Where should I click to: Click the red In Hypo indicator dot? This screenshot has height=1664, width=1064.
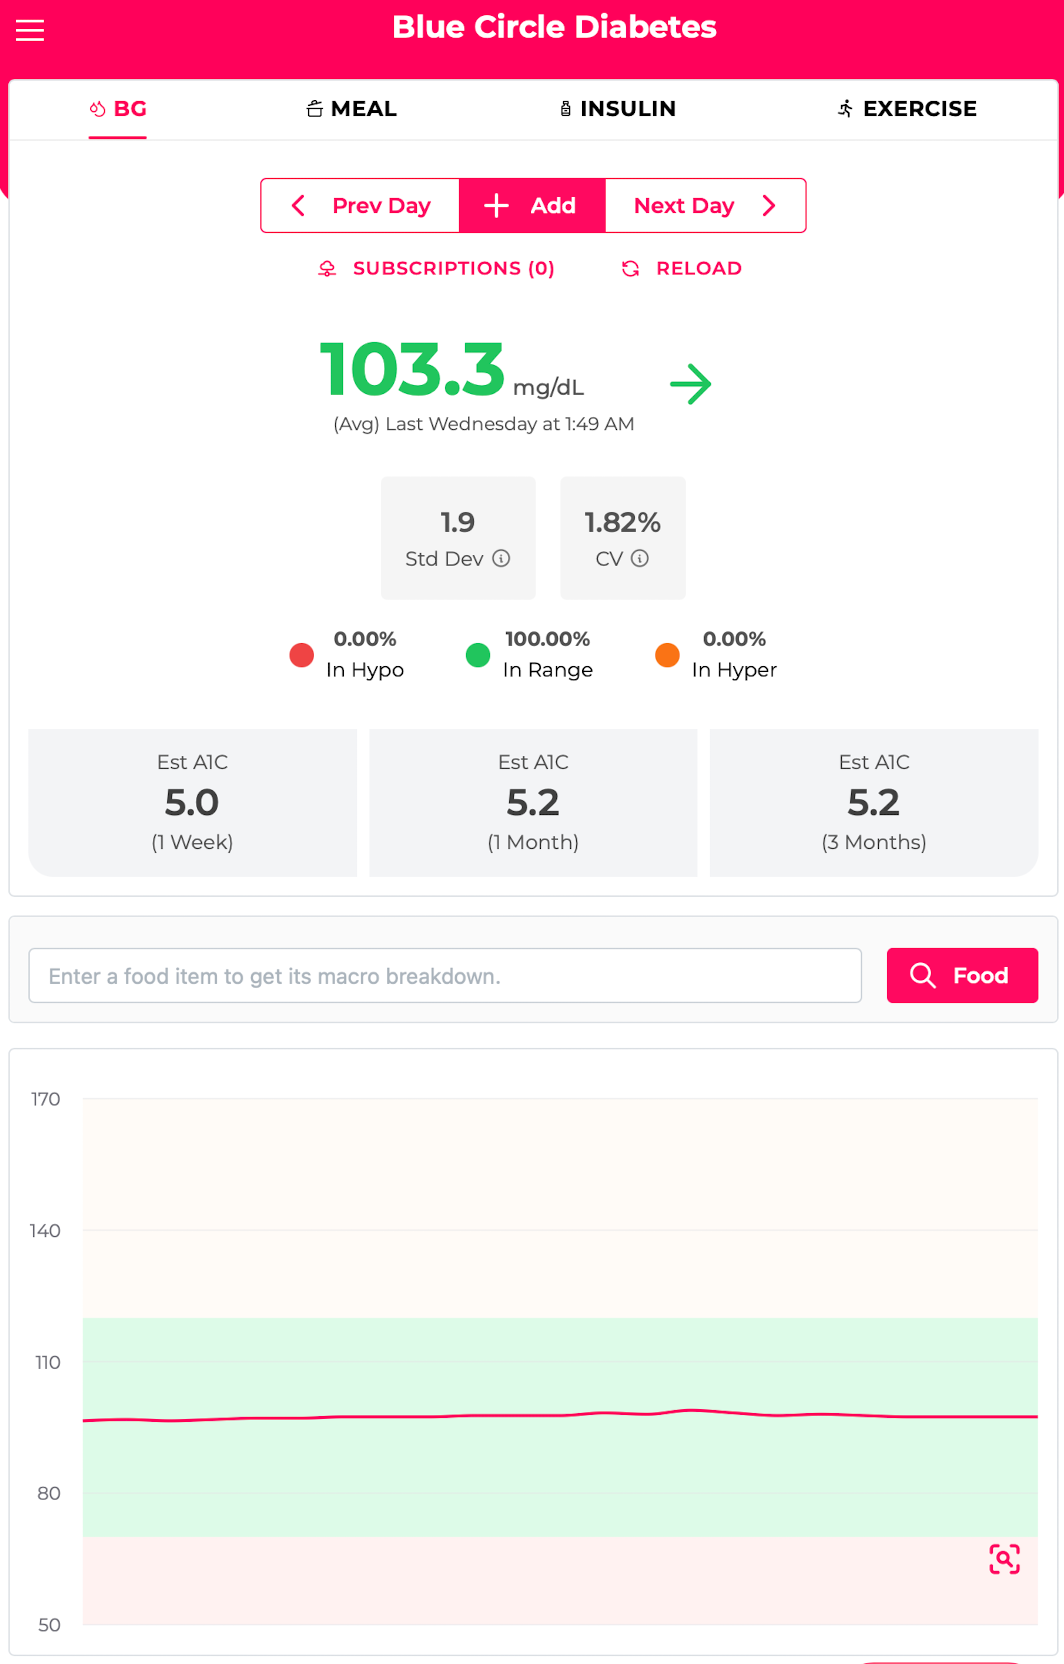point(301,655)
